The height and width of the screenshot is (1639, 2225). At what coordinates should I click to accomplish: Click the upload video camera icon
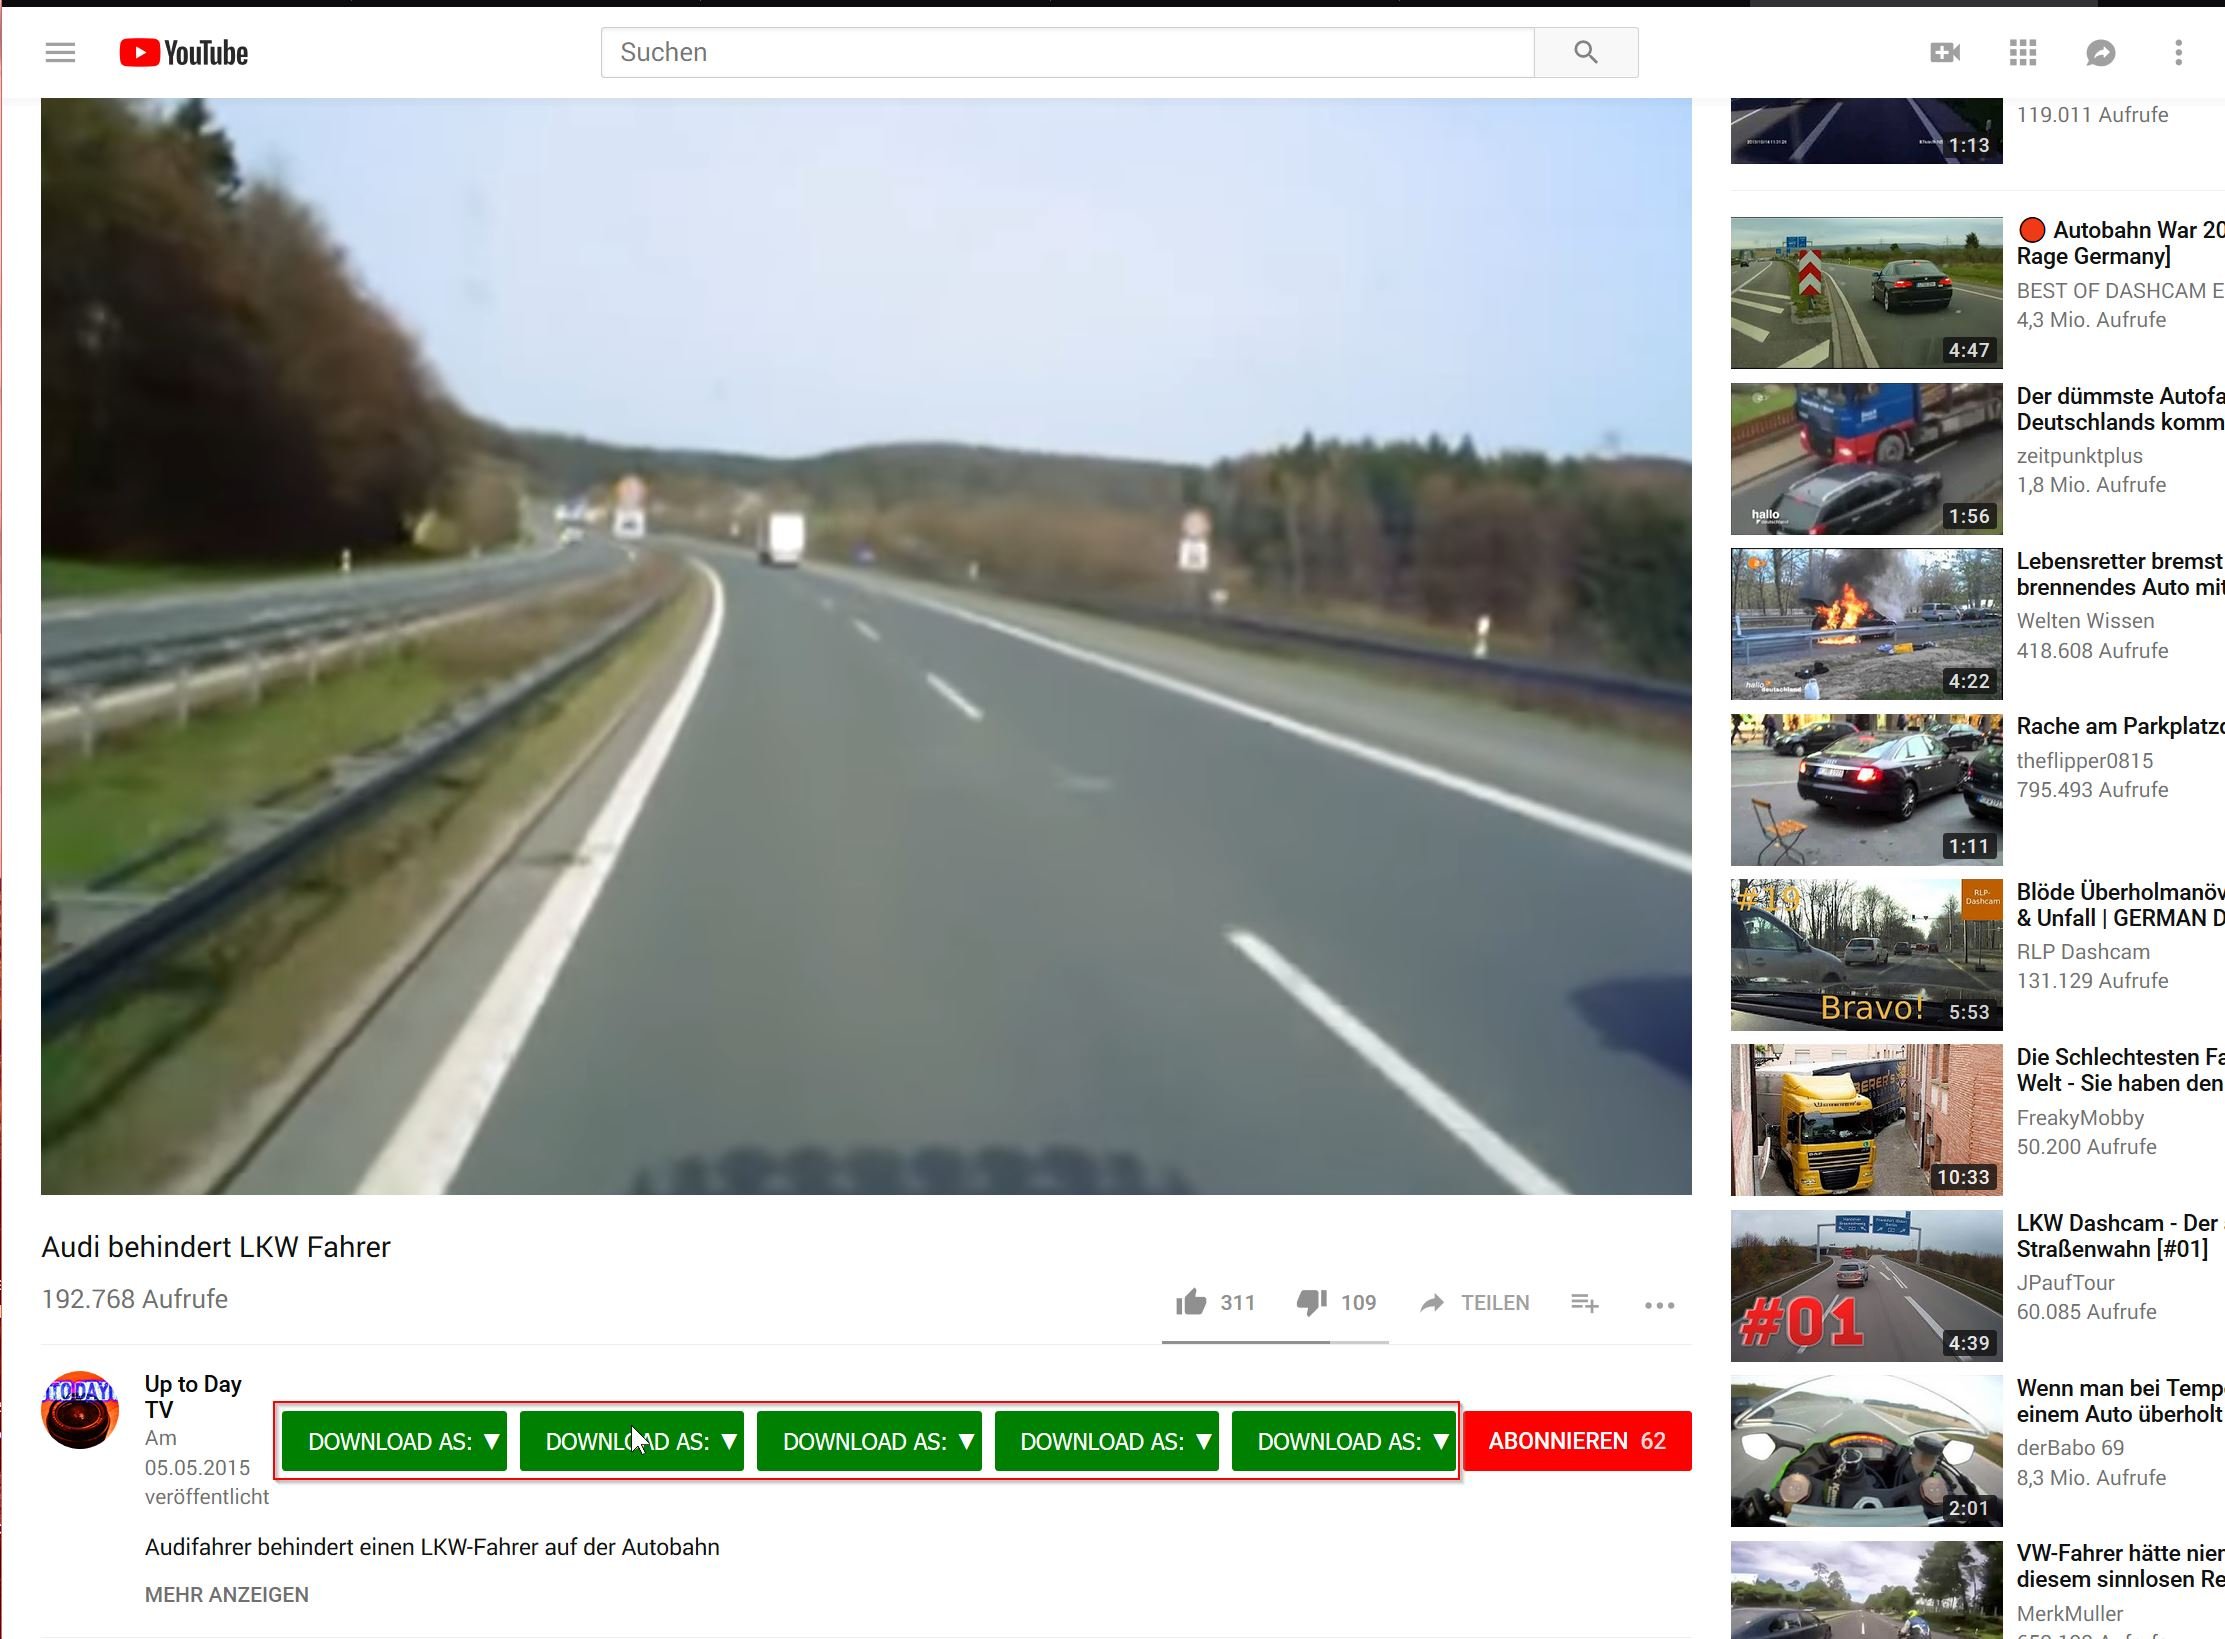[x=1944, y=52]
